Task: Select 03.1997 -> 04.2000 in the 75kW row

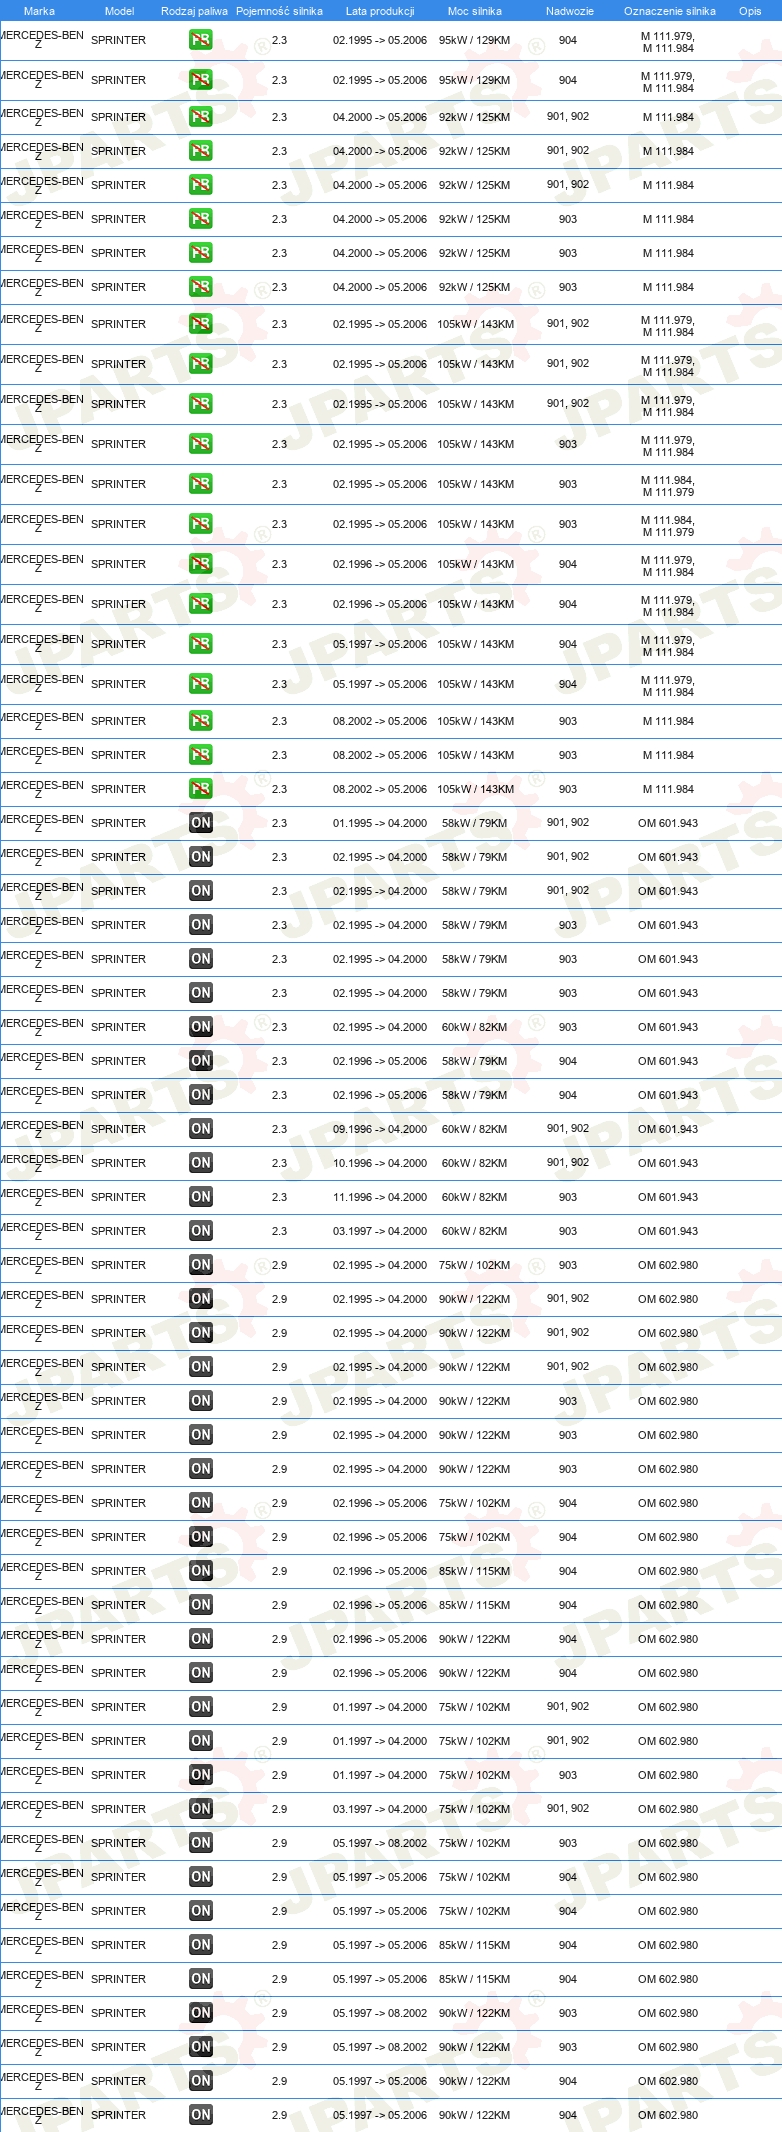Action: (x=380, y=1809)
